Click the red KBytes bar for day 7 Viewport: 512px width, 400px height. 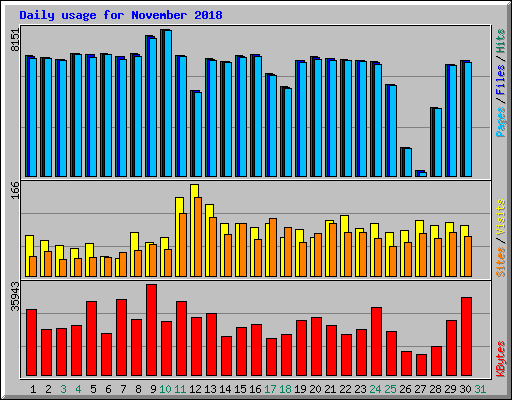[122, 338]
